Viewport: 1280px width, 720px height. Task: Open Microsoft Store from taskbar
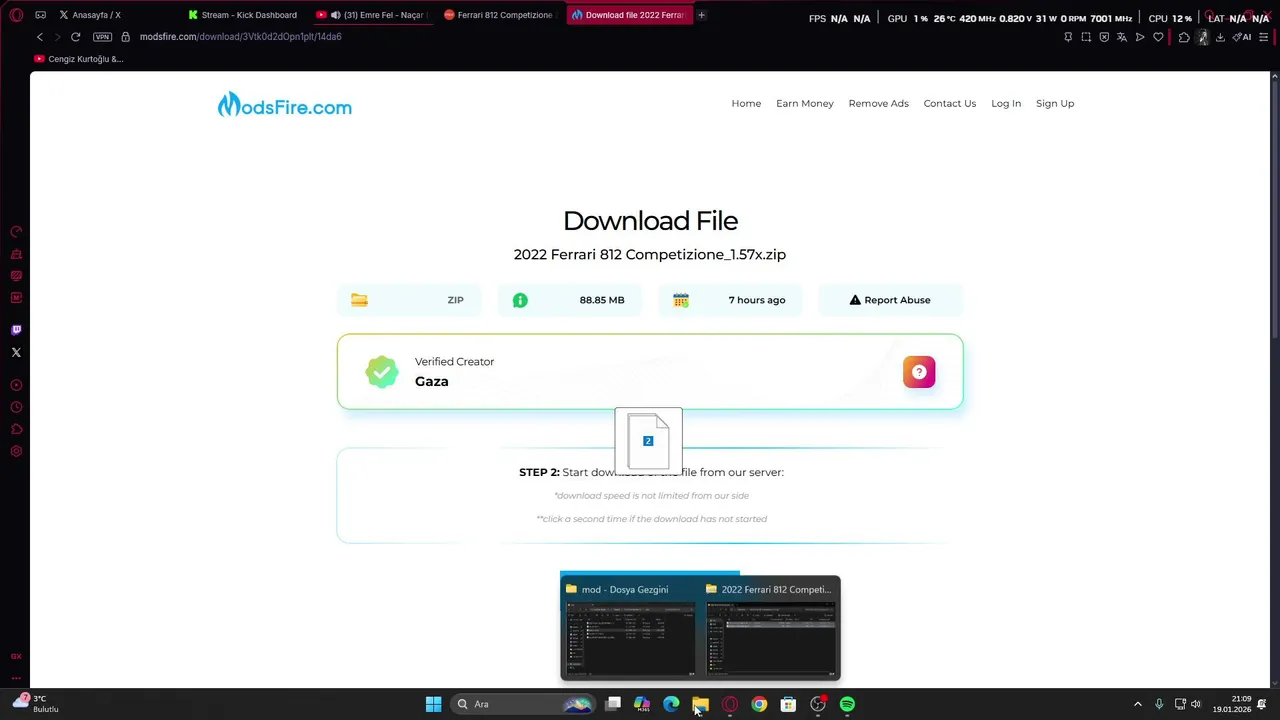(788, 704)
